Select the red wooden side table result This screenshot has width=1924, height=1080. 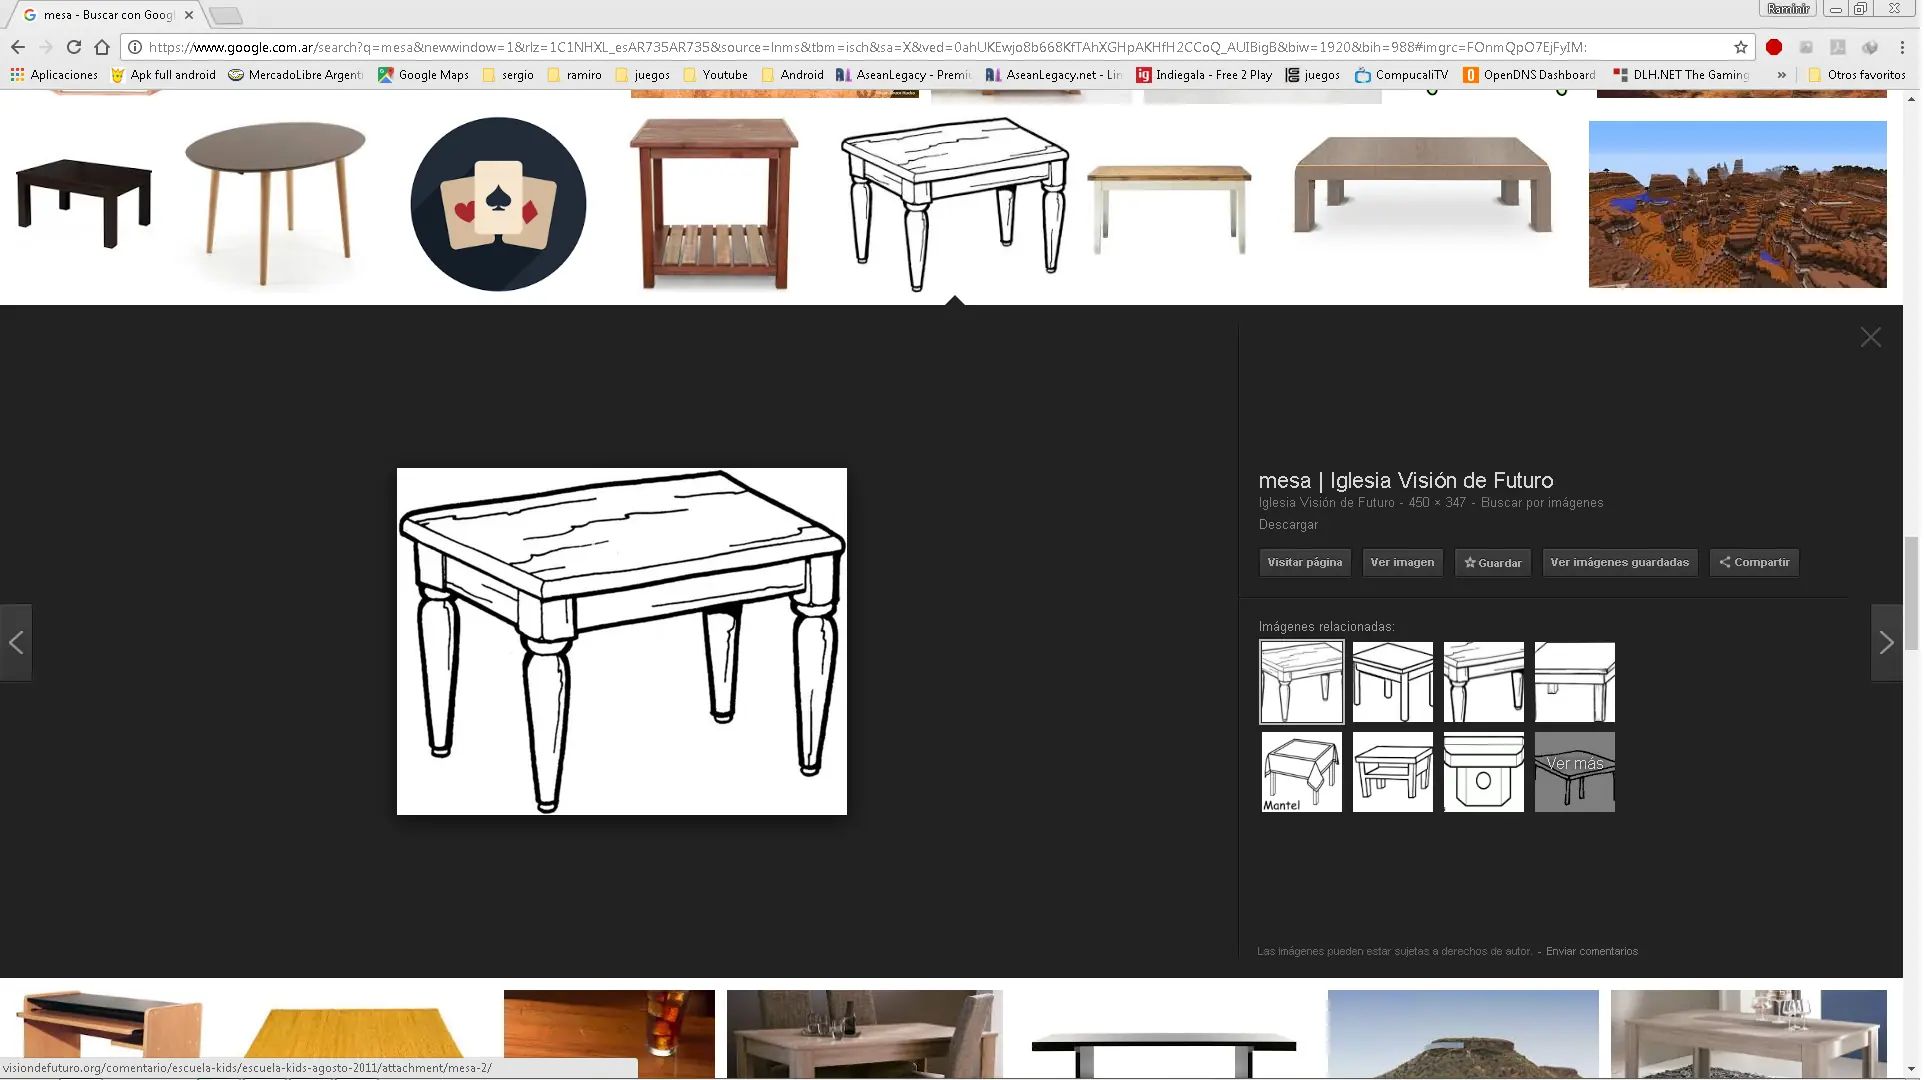[713, 204]
